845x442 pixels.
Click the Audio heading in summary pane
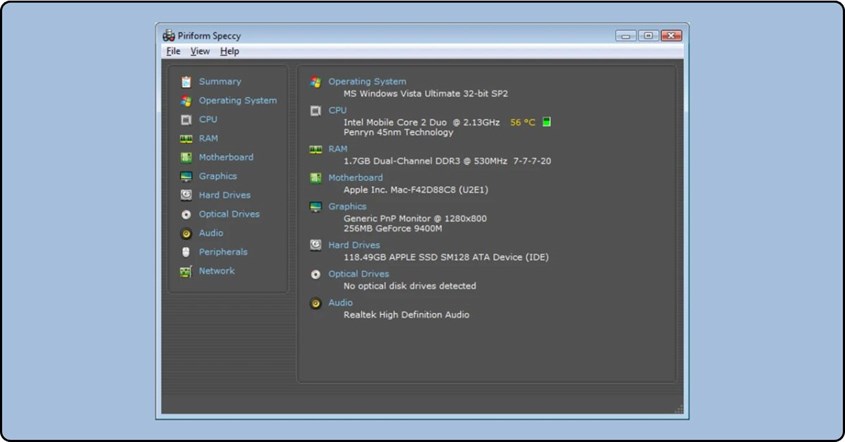pos(341,302)
